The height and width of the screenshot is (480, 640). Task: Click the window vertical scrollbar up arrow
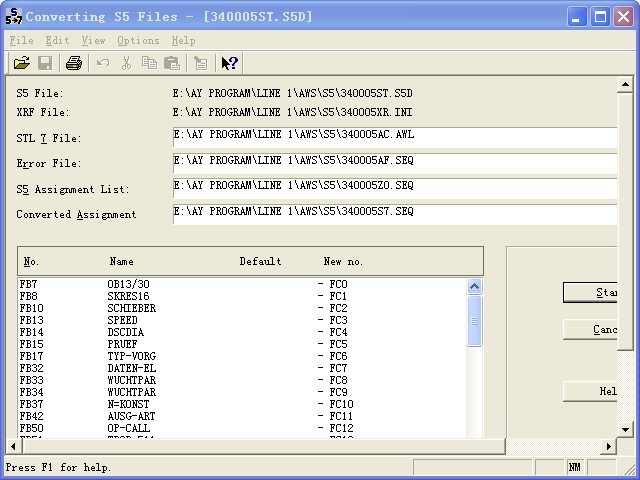(625, 84)
